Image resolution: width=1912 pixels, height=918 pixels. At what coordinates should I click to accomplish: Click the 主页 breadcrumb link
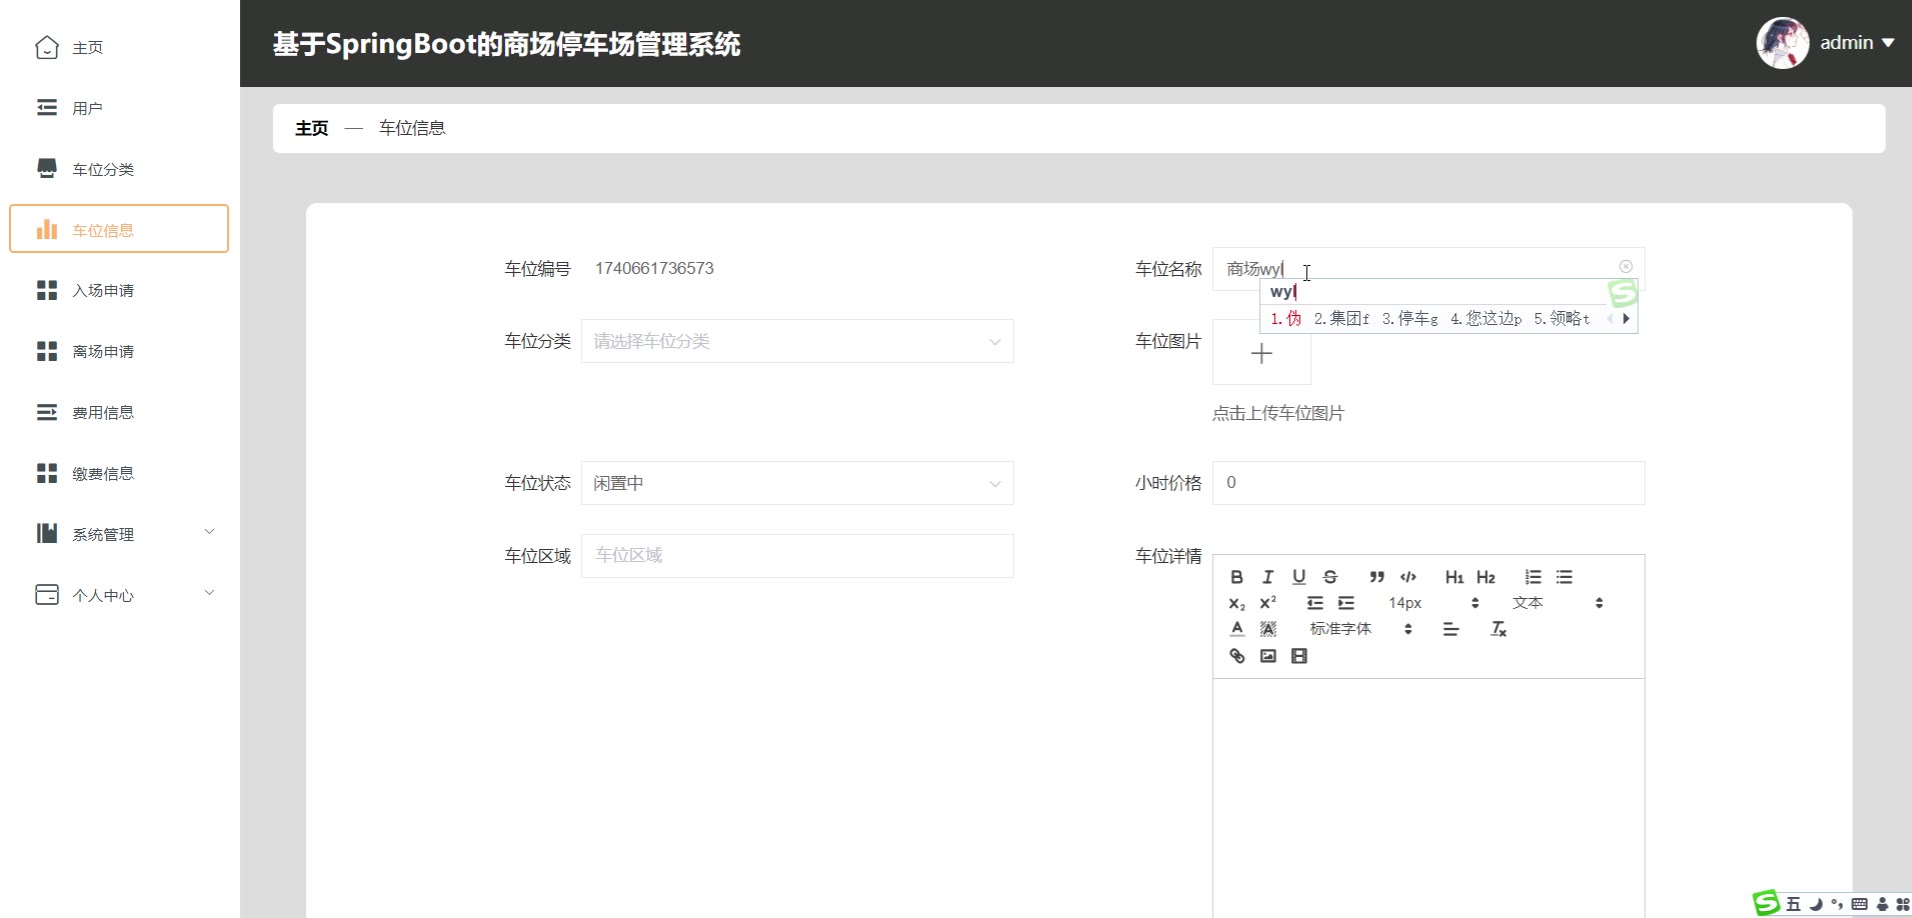point(312,128)
